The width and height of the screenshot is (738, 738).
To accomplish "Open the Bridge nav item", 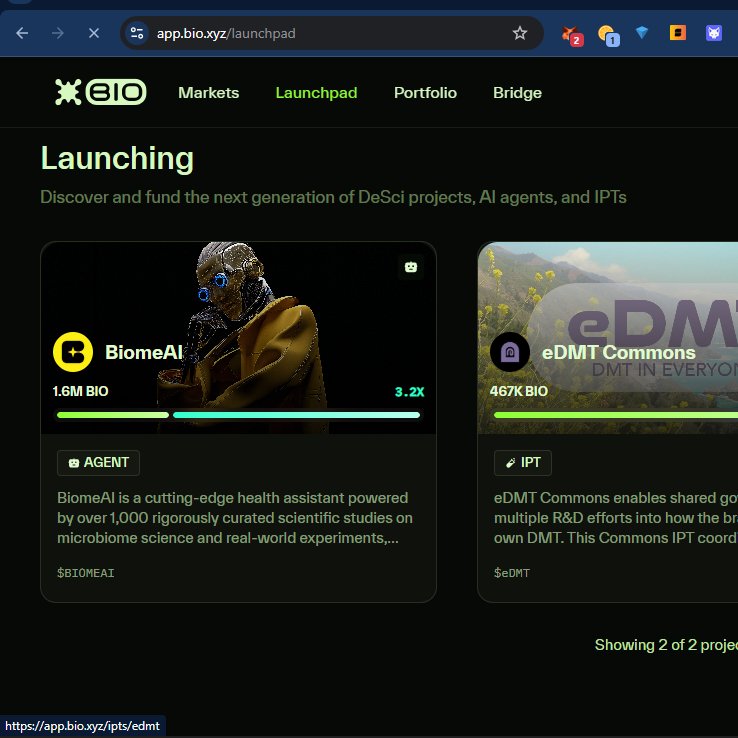I will pyautogui.click(x=517, y=93).
